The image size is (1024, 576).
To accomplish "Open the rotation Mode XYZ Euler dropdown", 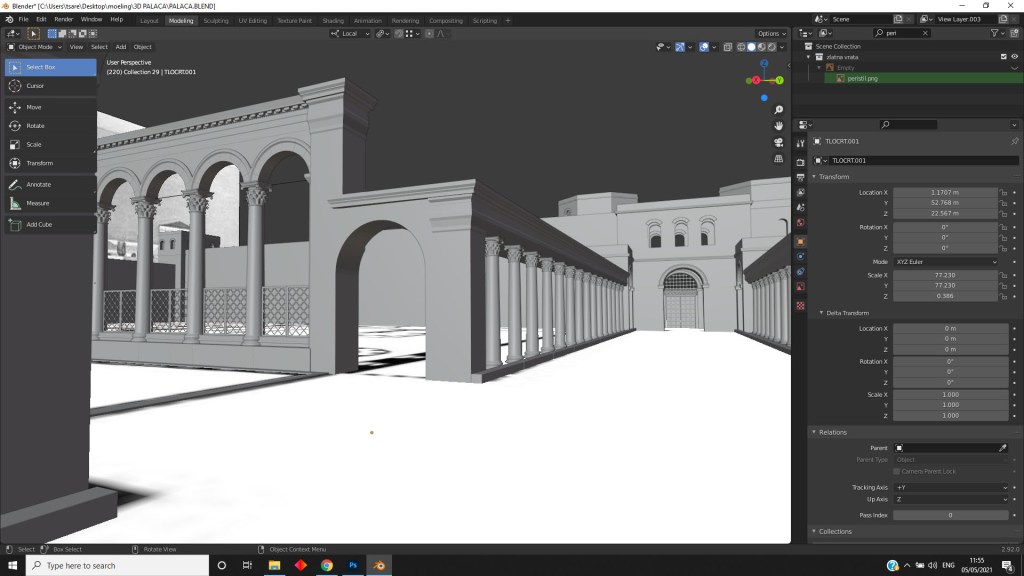I will [945, 262].
